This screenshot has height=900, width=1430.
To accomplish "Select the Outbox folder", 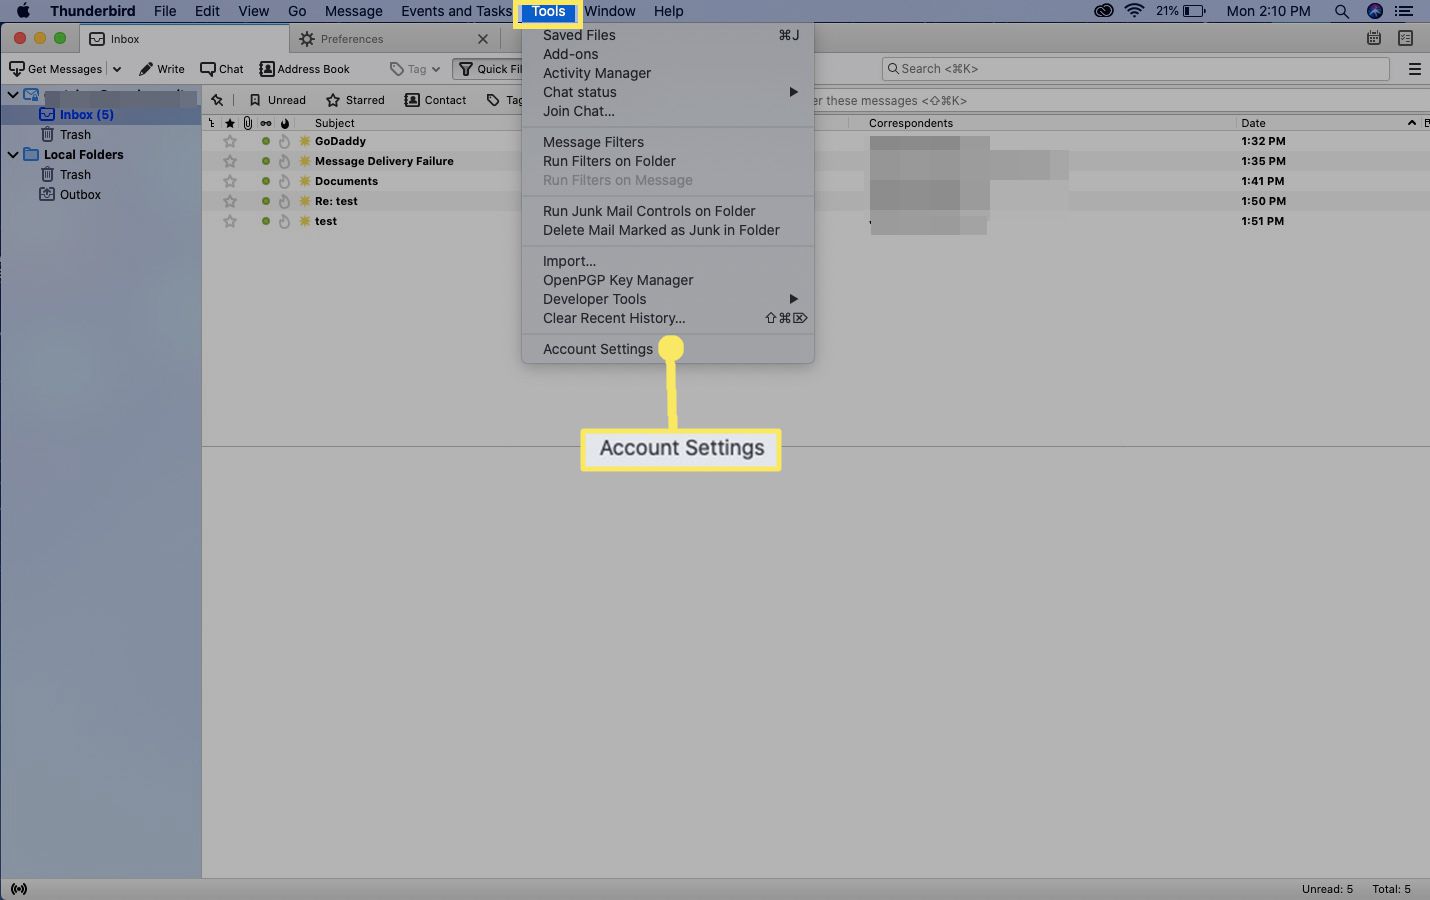I will [x=80, y=195].
